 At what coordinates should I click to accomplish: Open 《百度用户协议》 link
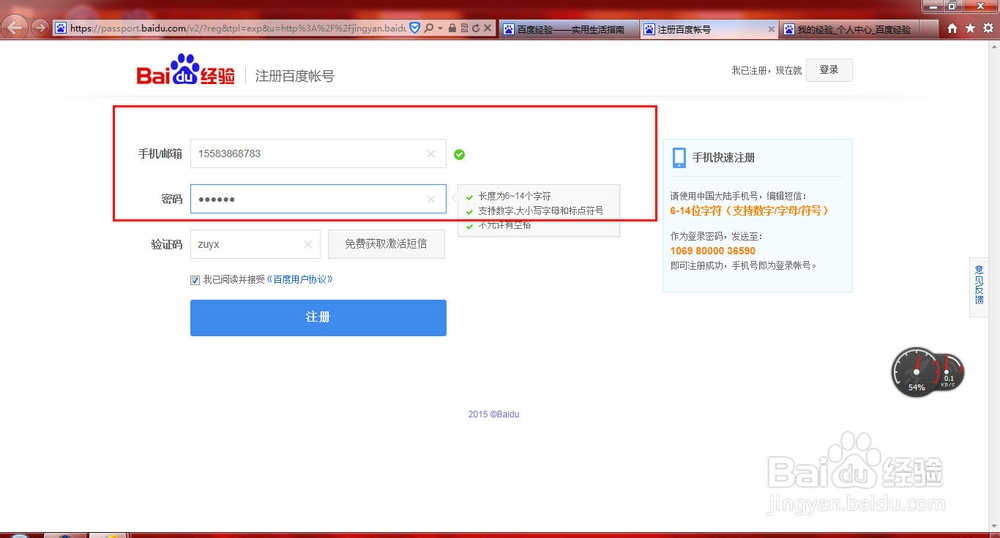coord(300,279)
